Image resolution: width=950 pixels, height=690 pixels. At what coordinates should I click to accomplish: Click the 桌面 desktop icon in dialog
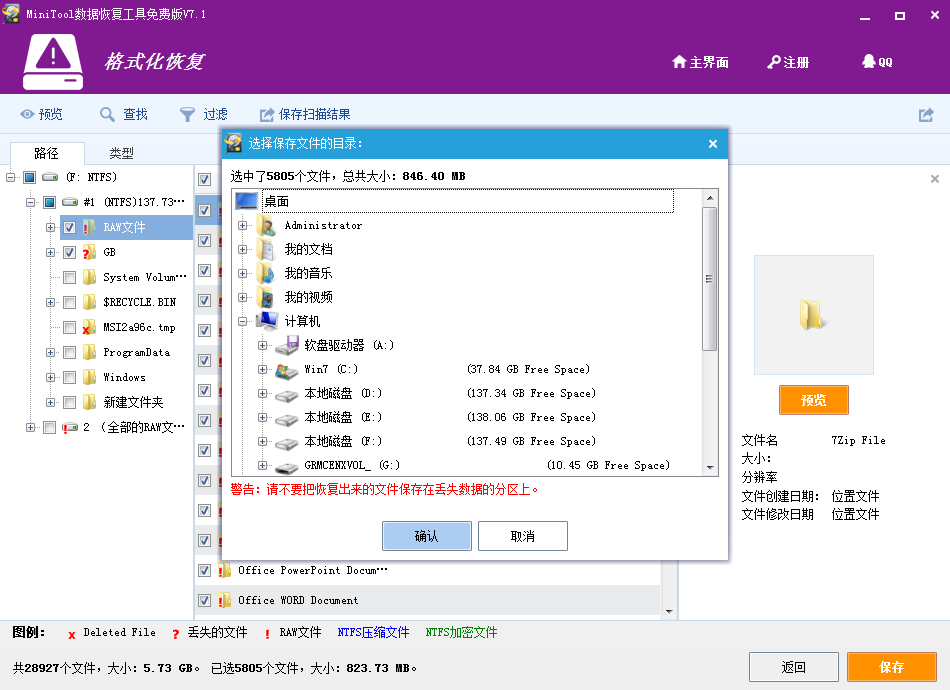pyautogui.click(x=247, y=201)
